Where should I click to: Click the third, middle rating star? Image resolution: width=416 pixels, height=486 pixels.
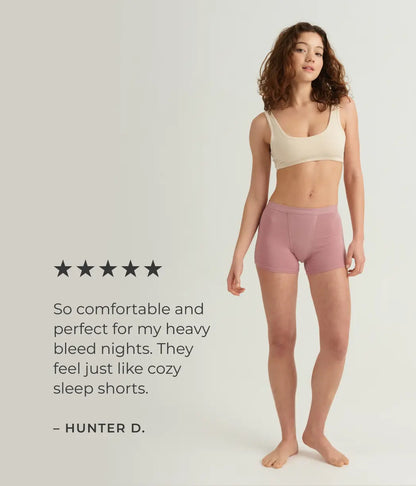click(x=108, y=269)
